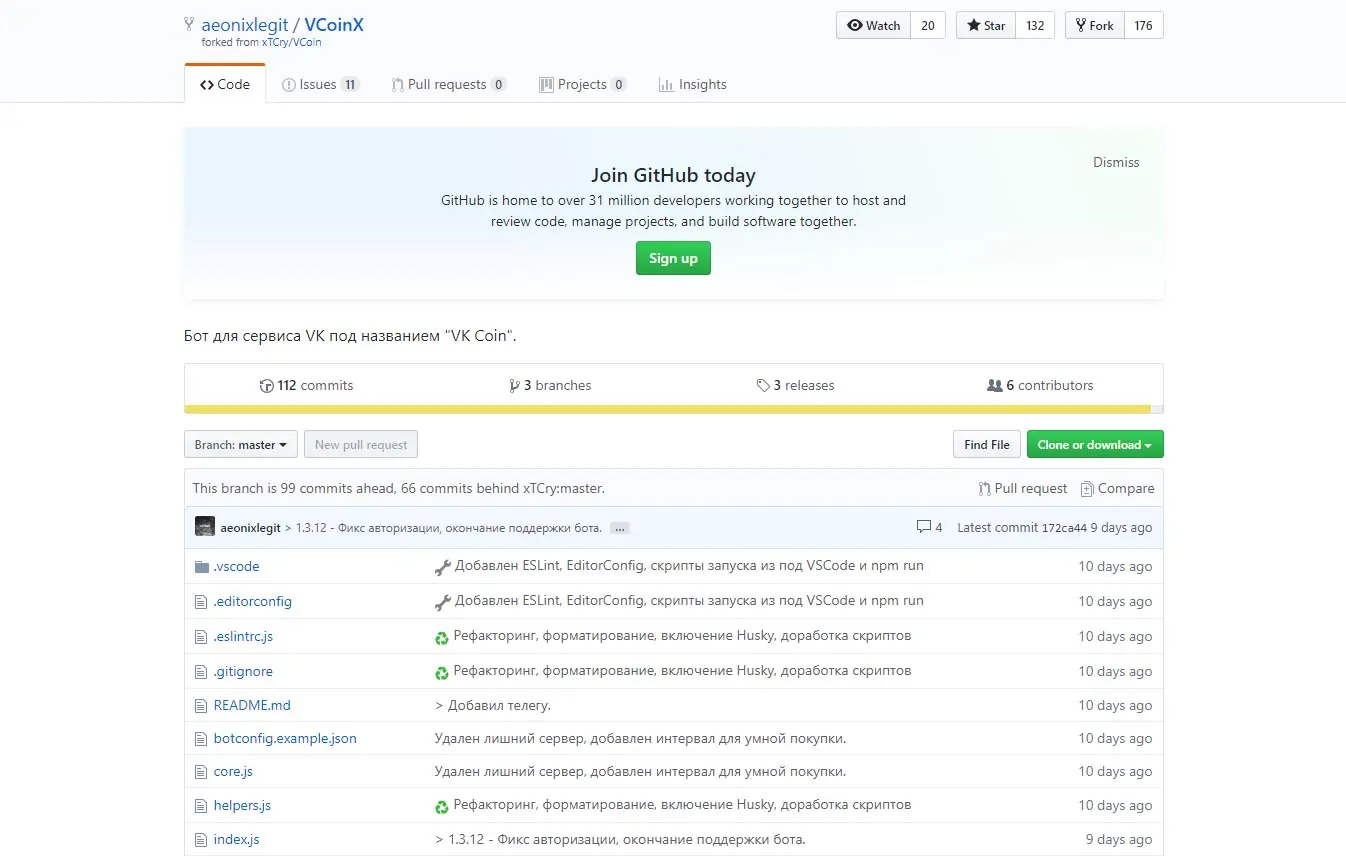The width and height of the screenshot is (1346, 856).
Task: Click the Star button
Action: click(x=986, y=26)
